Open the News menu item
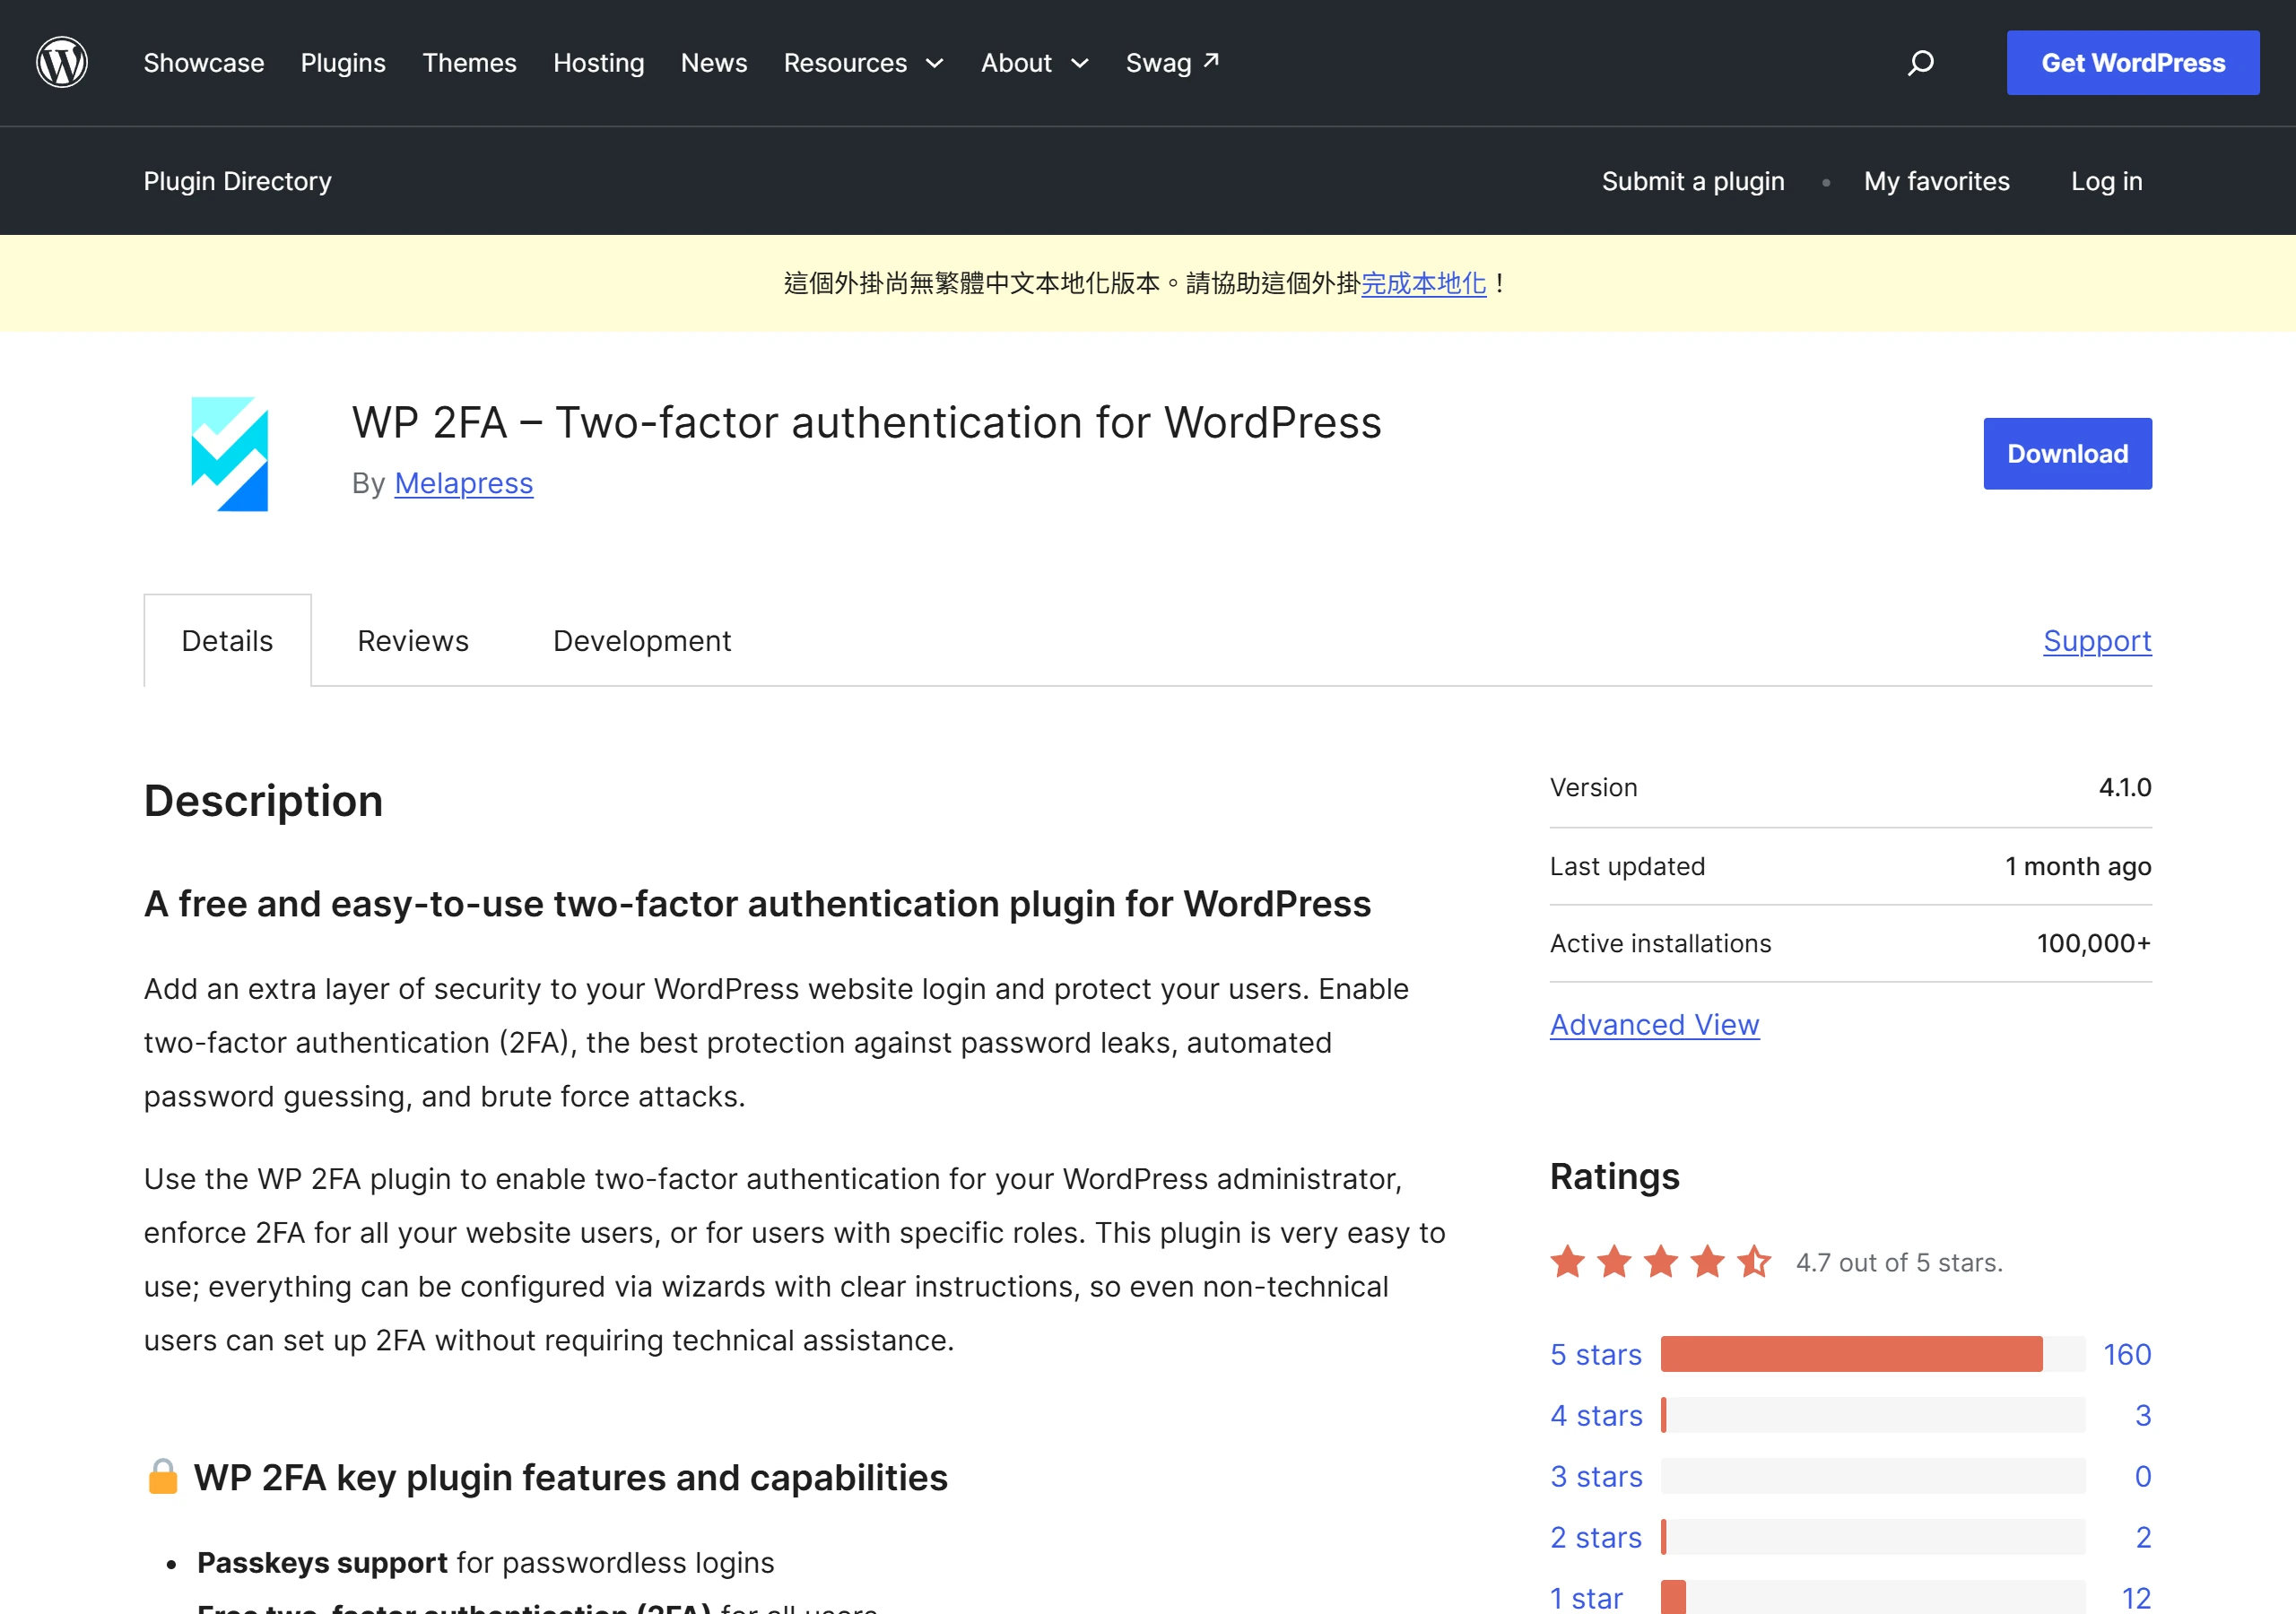Screen dimensions: 2296x1614 (714, 63)
